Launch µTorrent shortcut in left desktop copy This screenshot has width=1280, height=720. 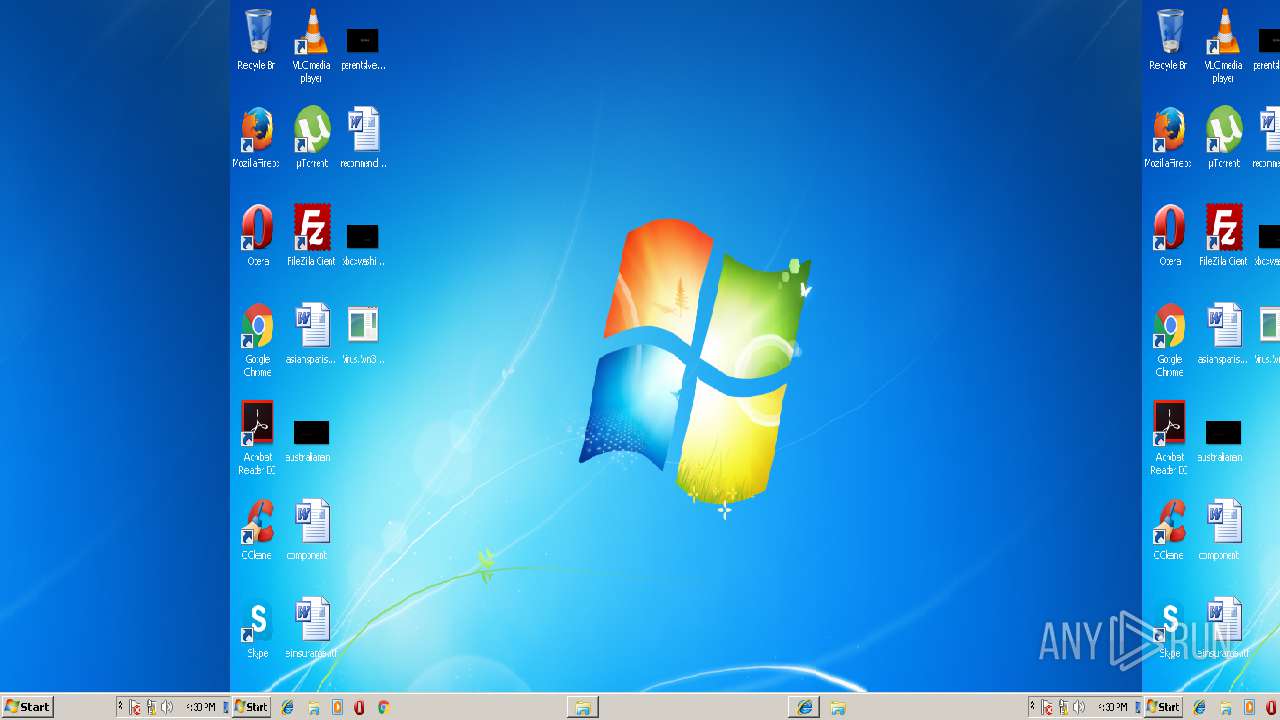(311, 138)
